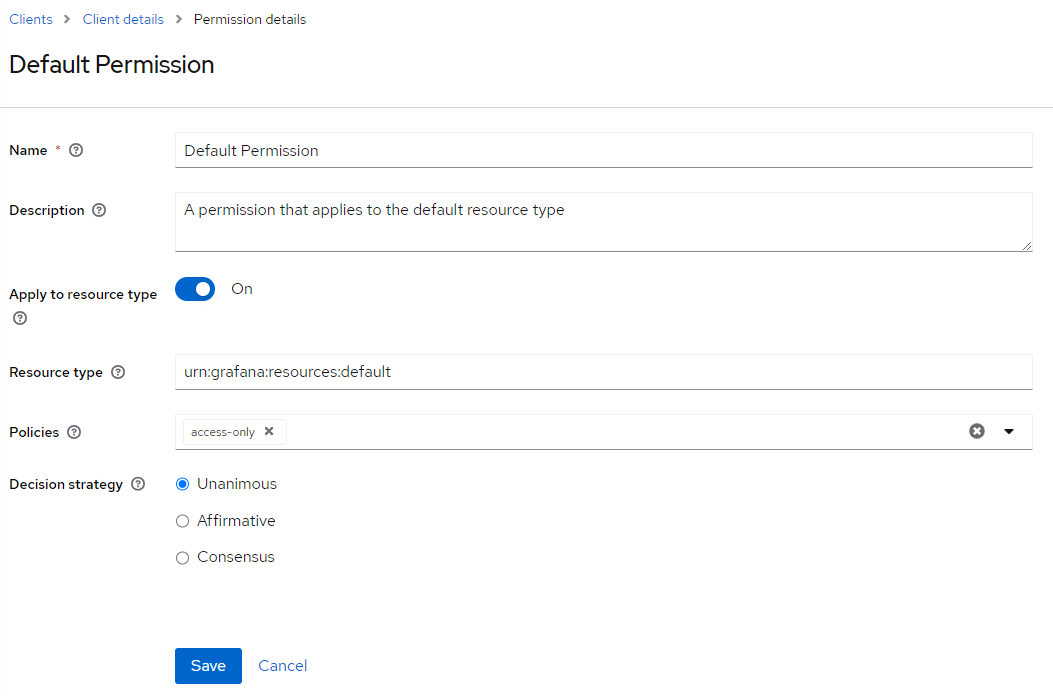Image resolution: width=1053 pixels, height=696 pixels.
Task: Click inside the Name input field
Action: coord(600,150)
